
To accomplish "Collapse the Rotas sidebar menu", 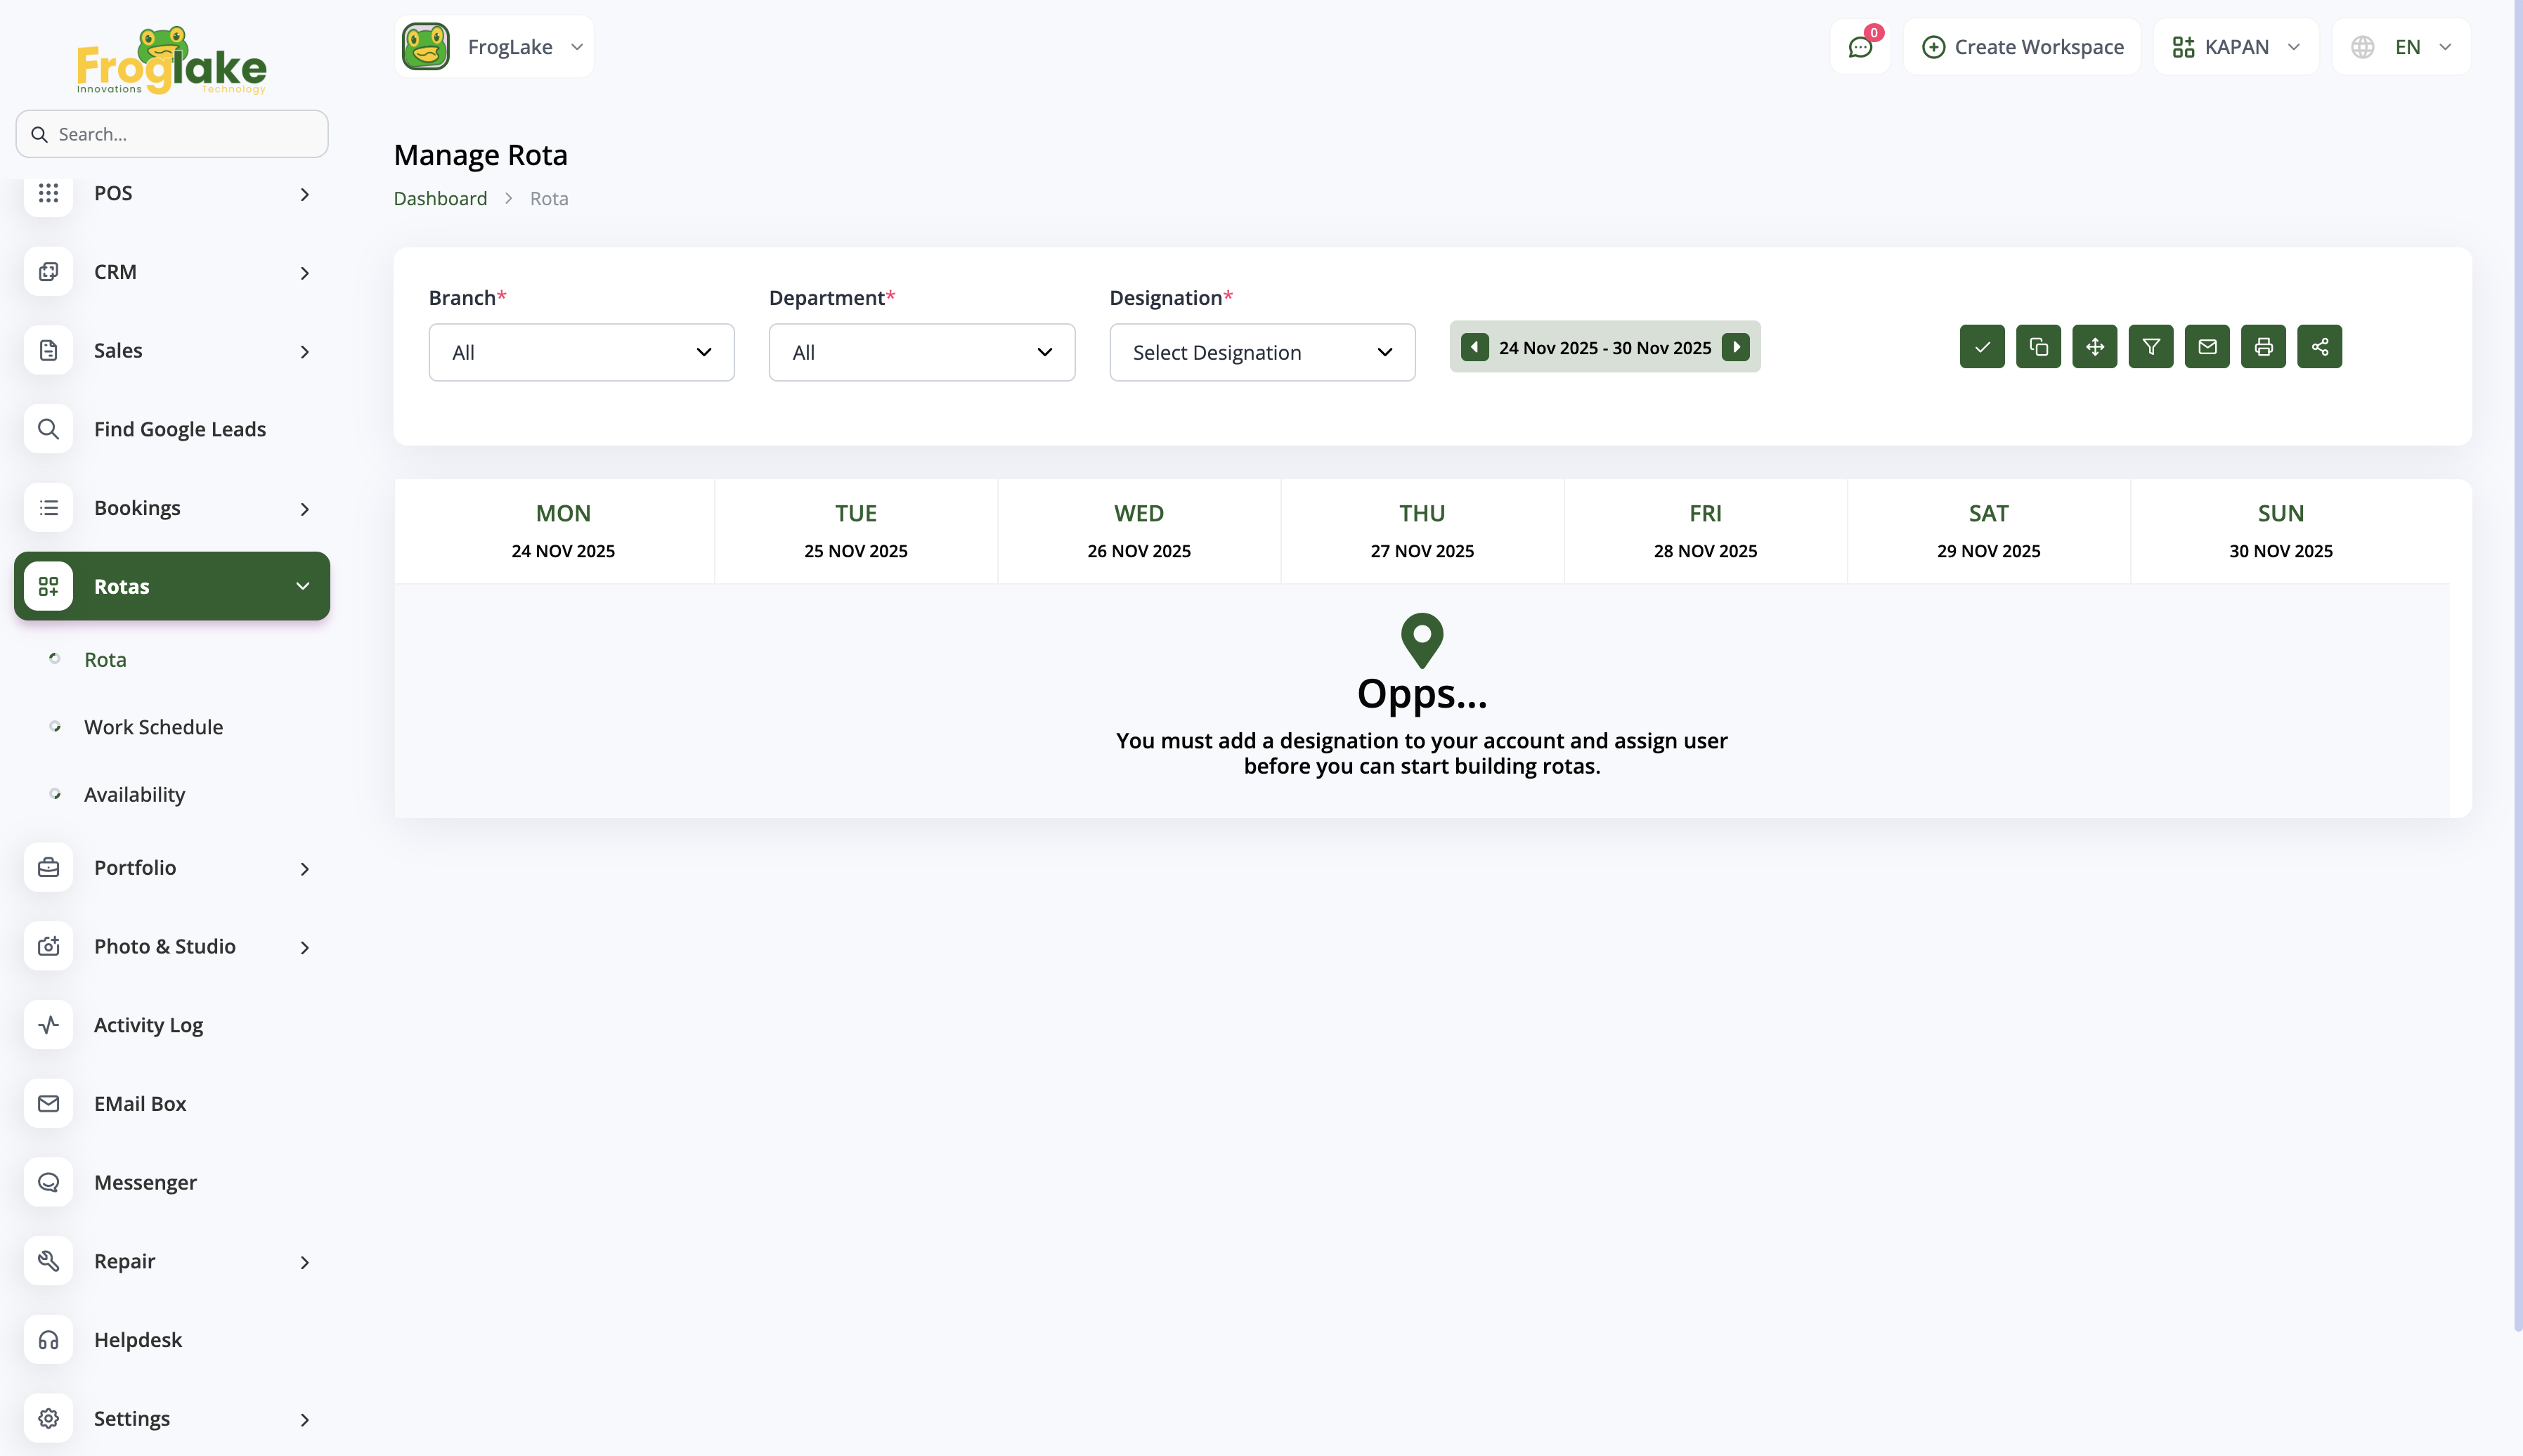I will tap(172, 586).
